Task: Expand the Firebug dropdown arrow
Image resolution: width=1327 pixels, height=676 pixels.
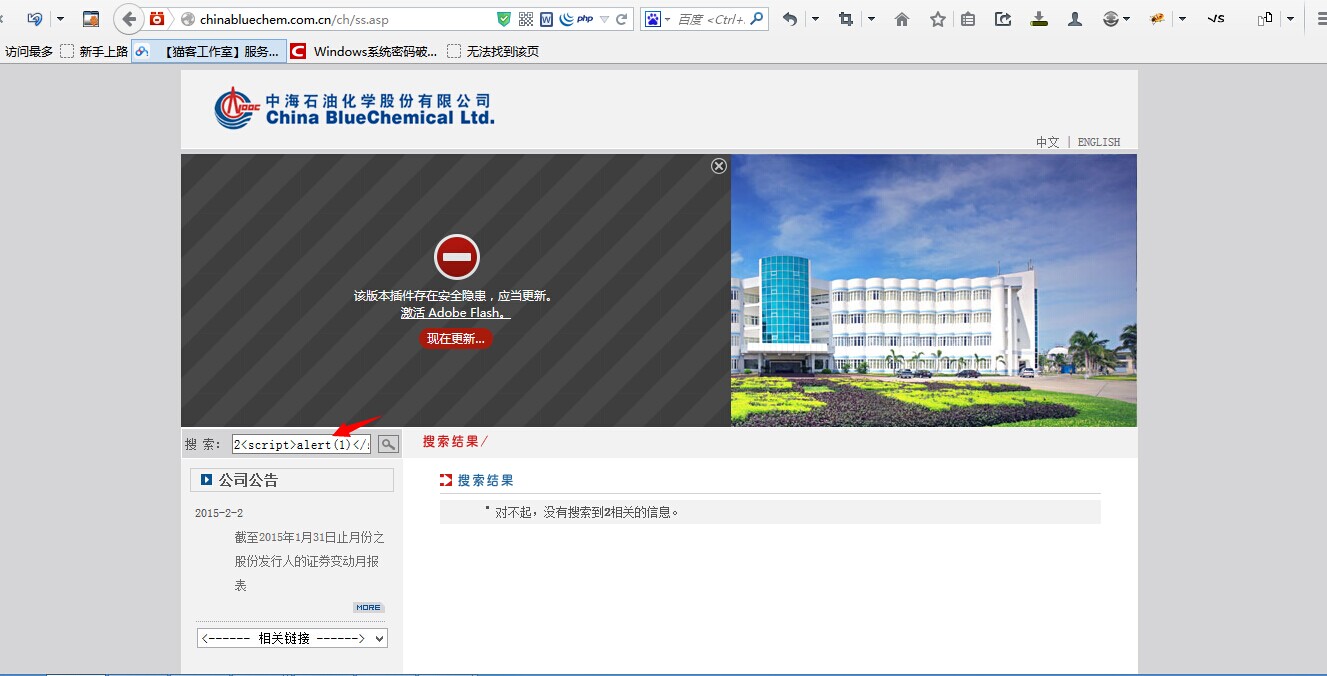Action: 1182,19
